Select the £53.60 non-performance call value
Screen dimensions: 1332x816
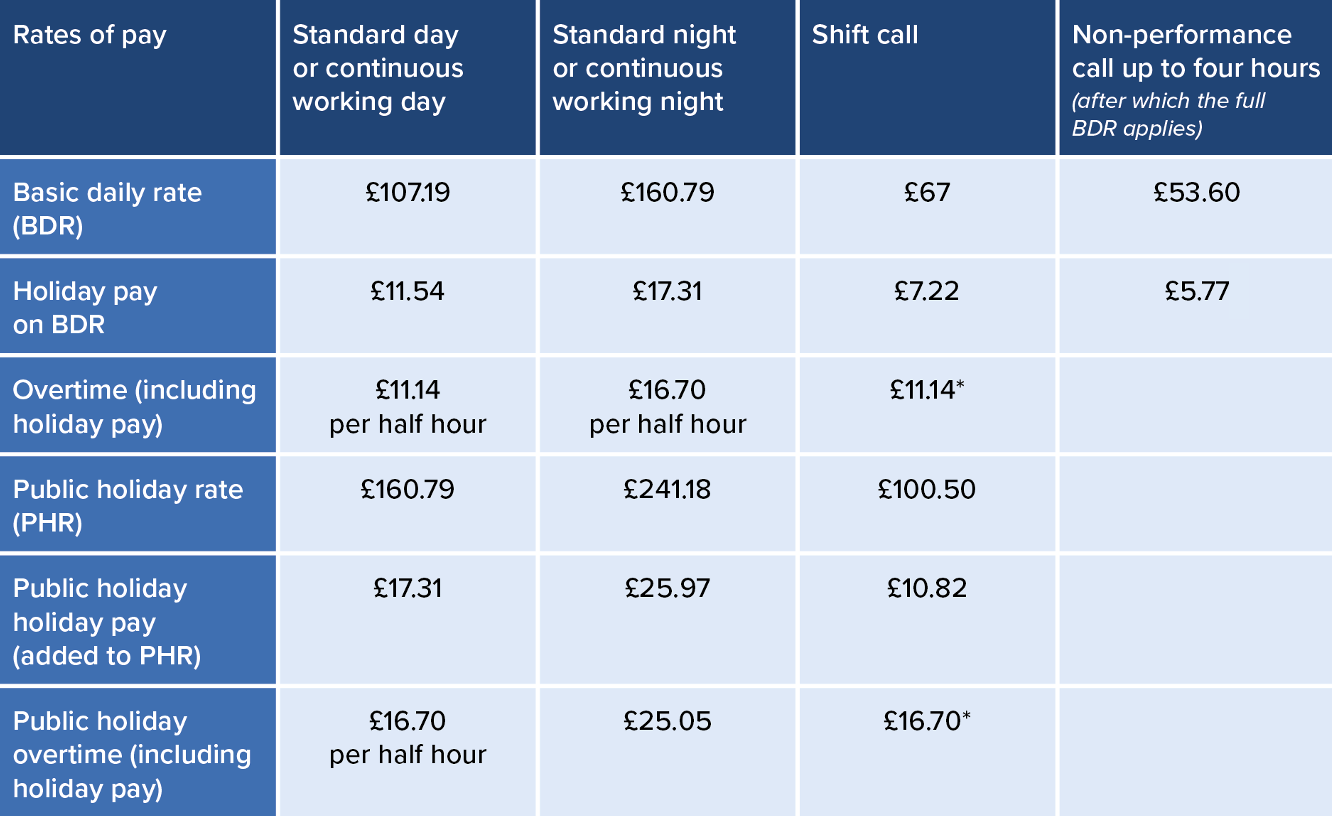click(x=1196, y=192)
